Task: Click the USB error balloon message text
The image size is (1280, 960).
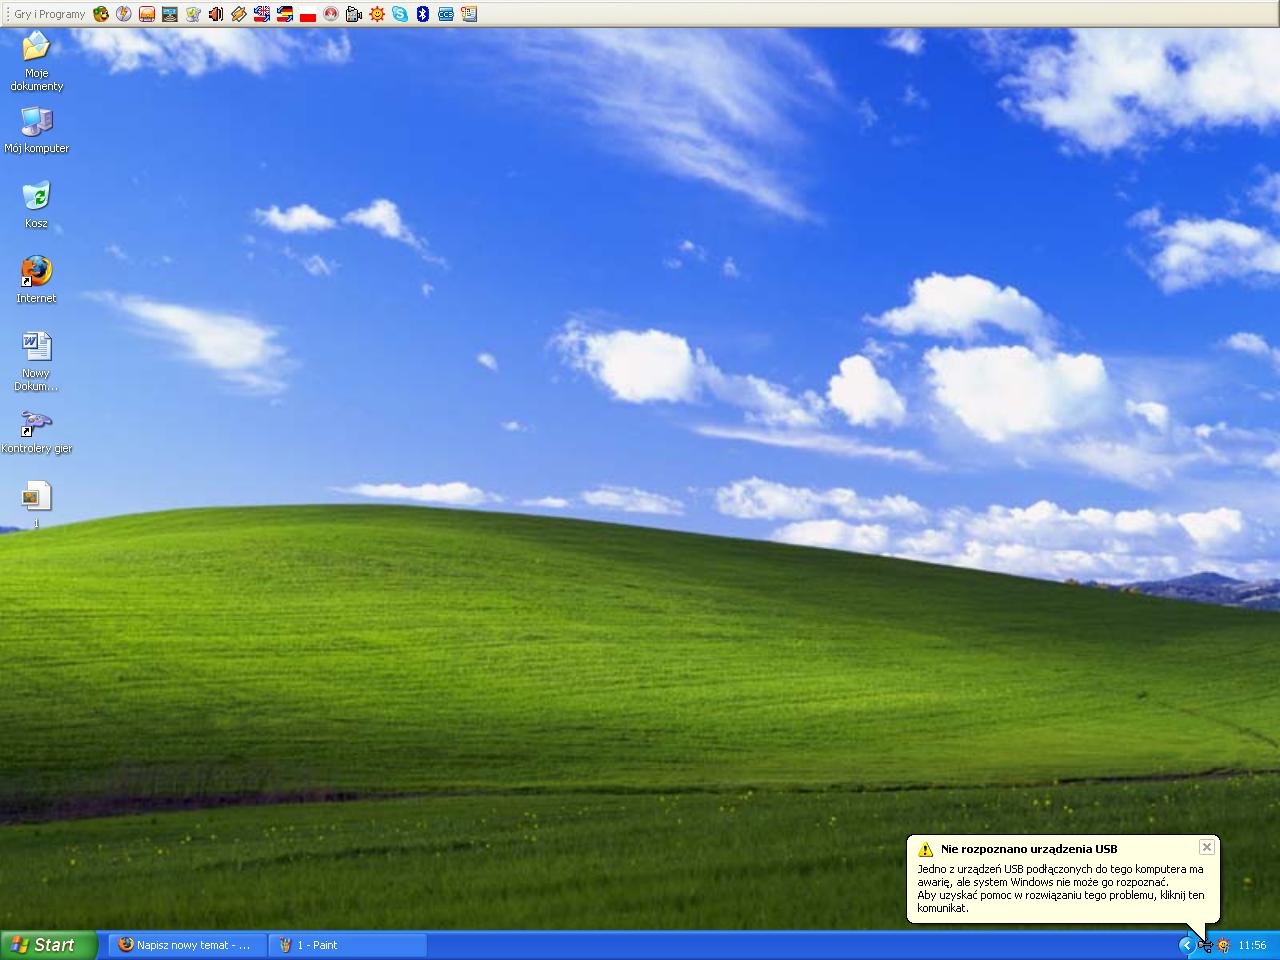Action: tap(1061, 889)
